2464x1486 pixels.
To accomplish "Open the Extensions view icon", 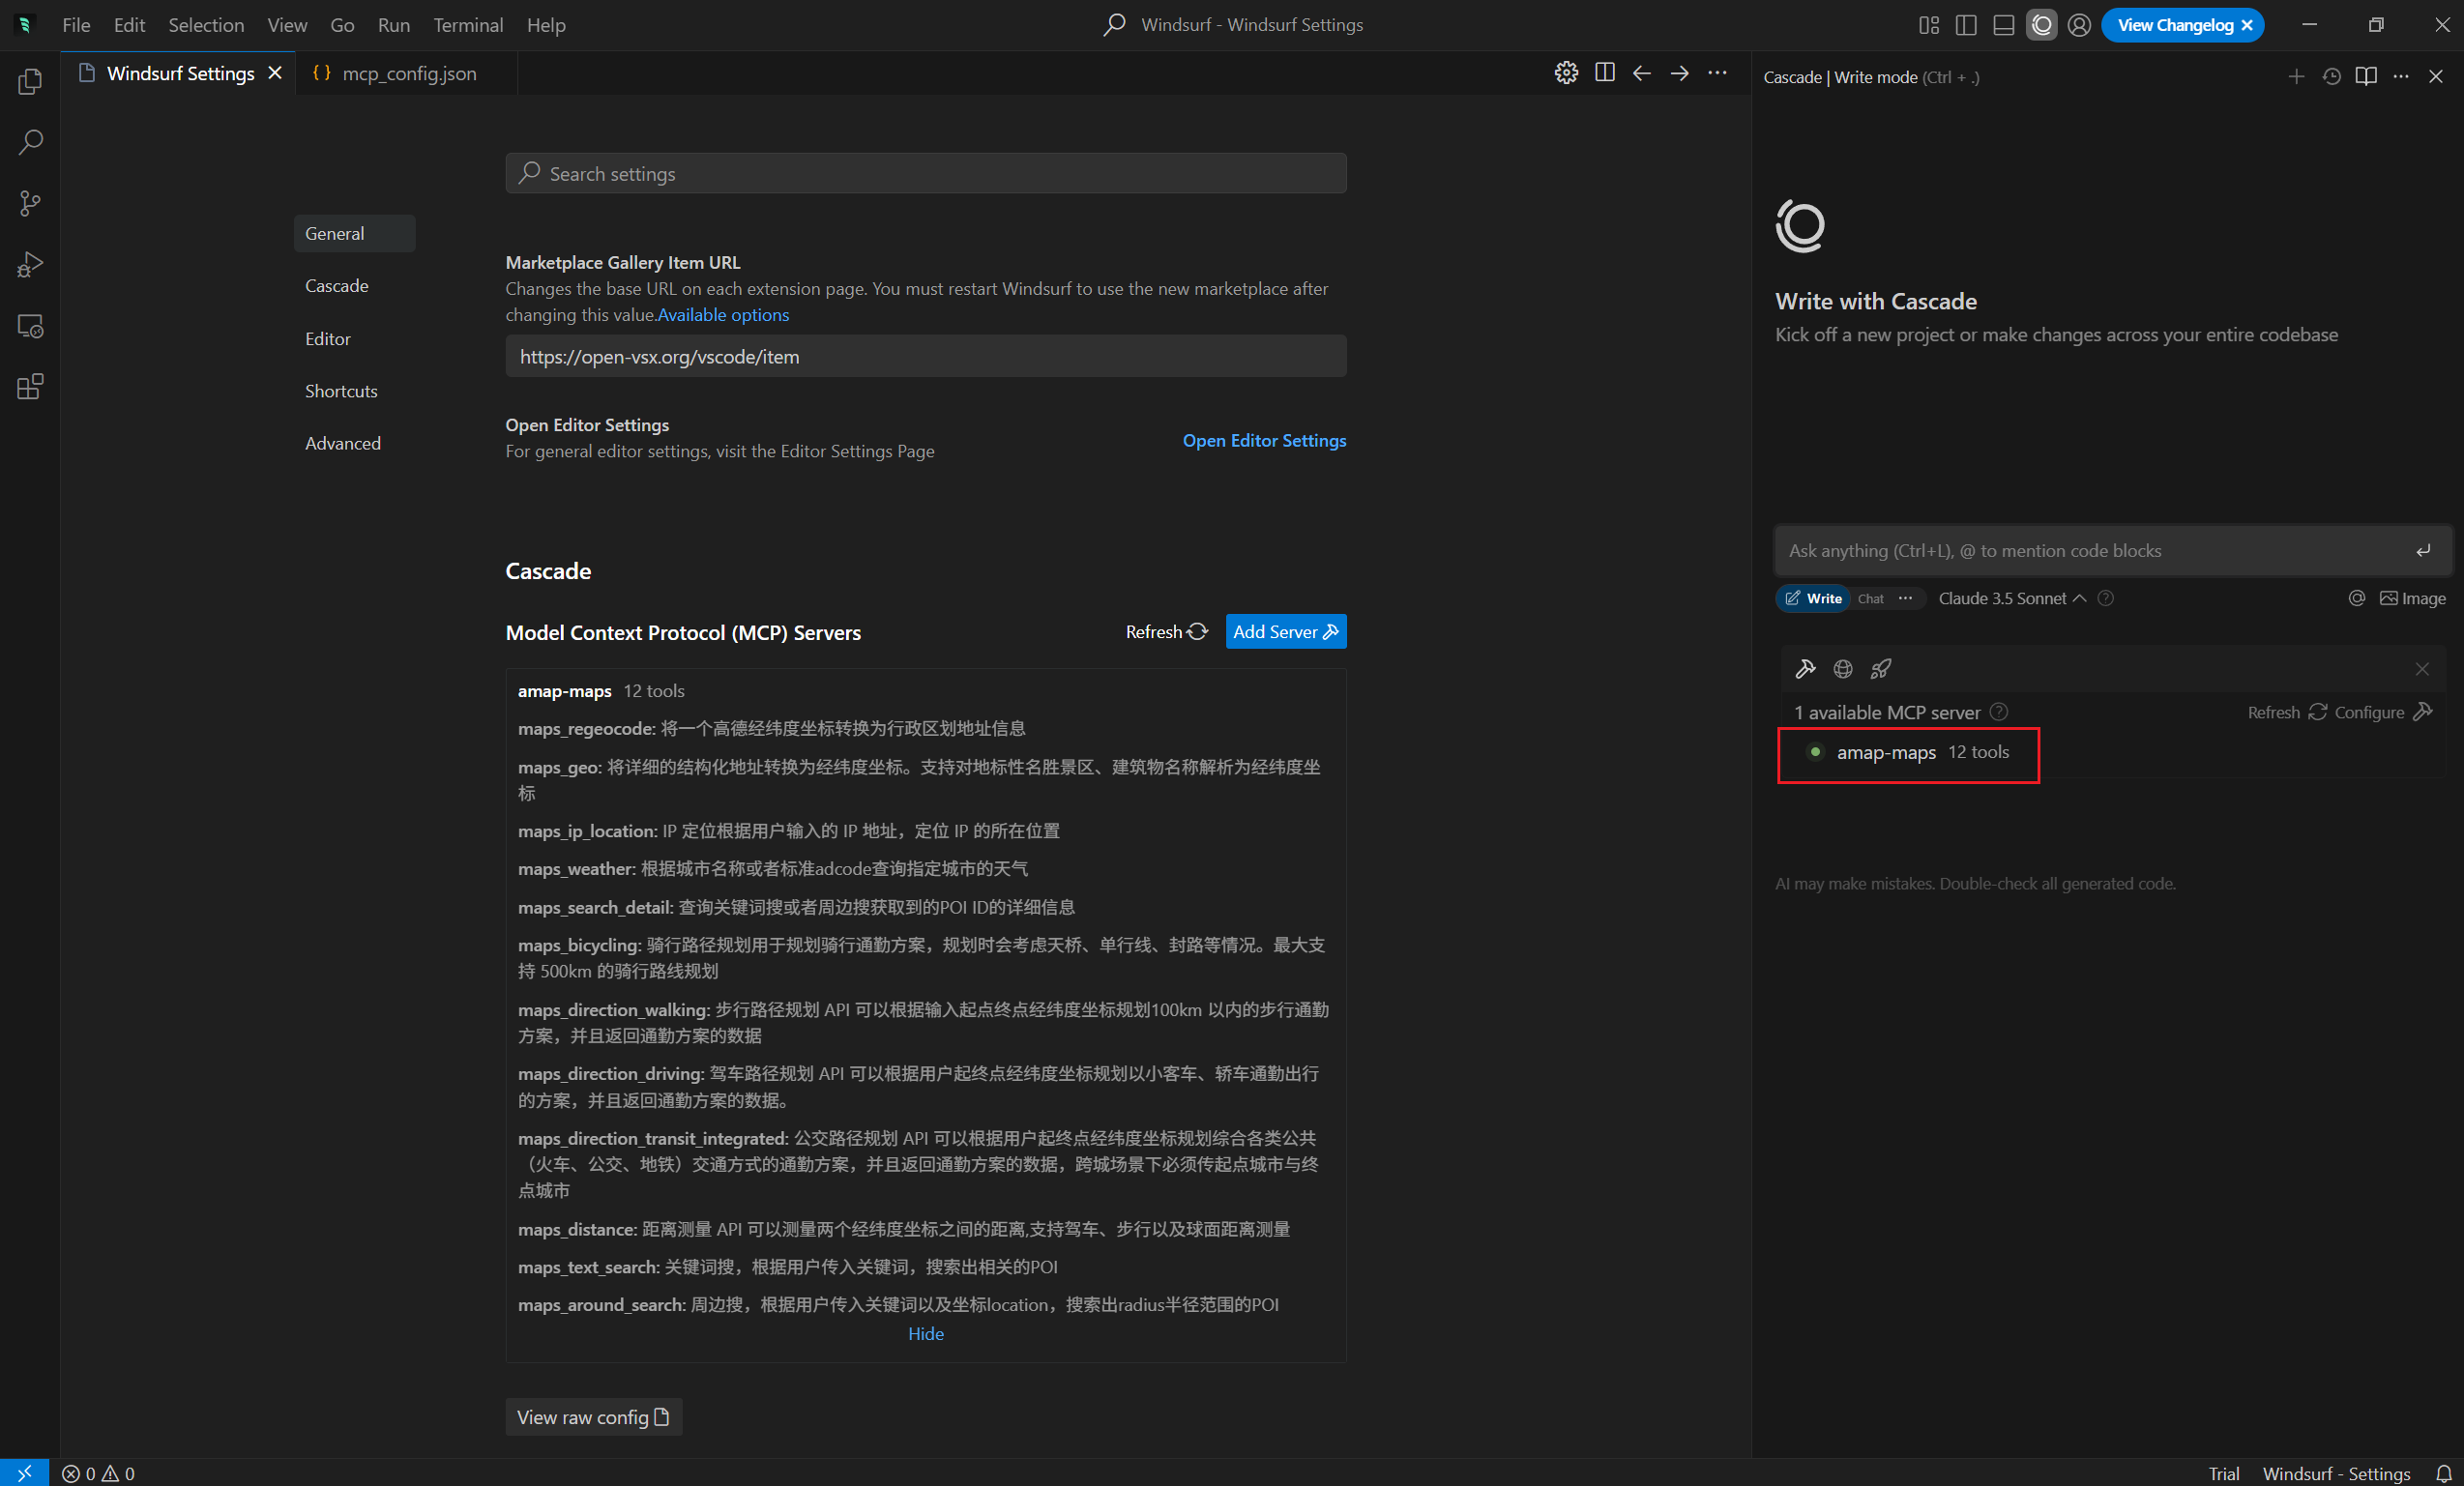I will 30,386.
